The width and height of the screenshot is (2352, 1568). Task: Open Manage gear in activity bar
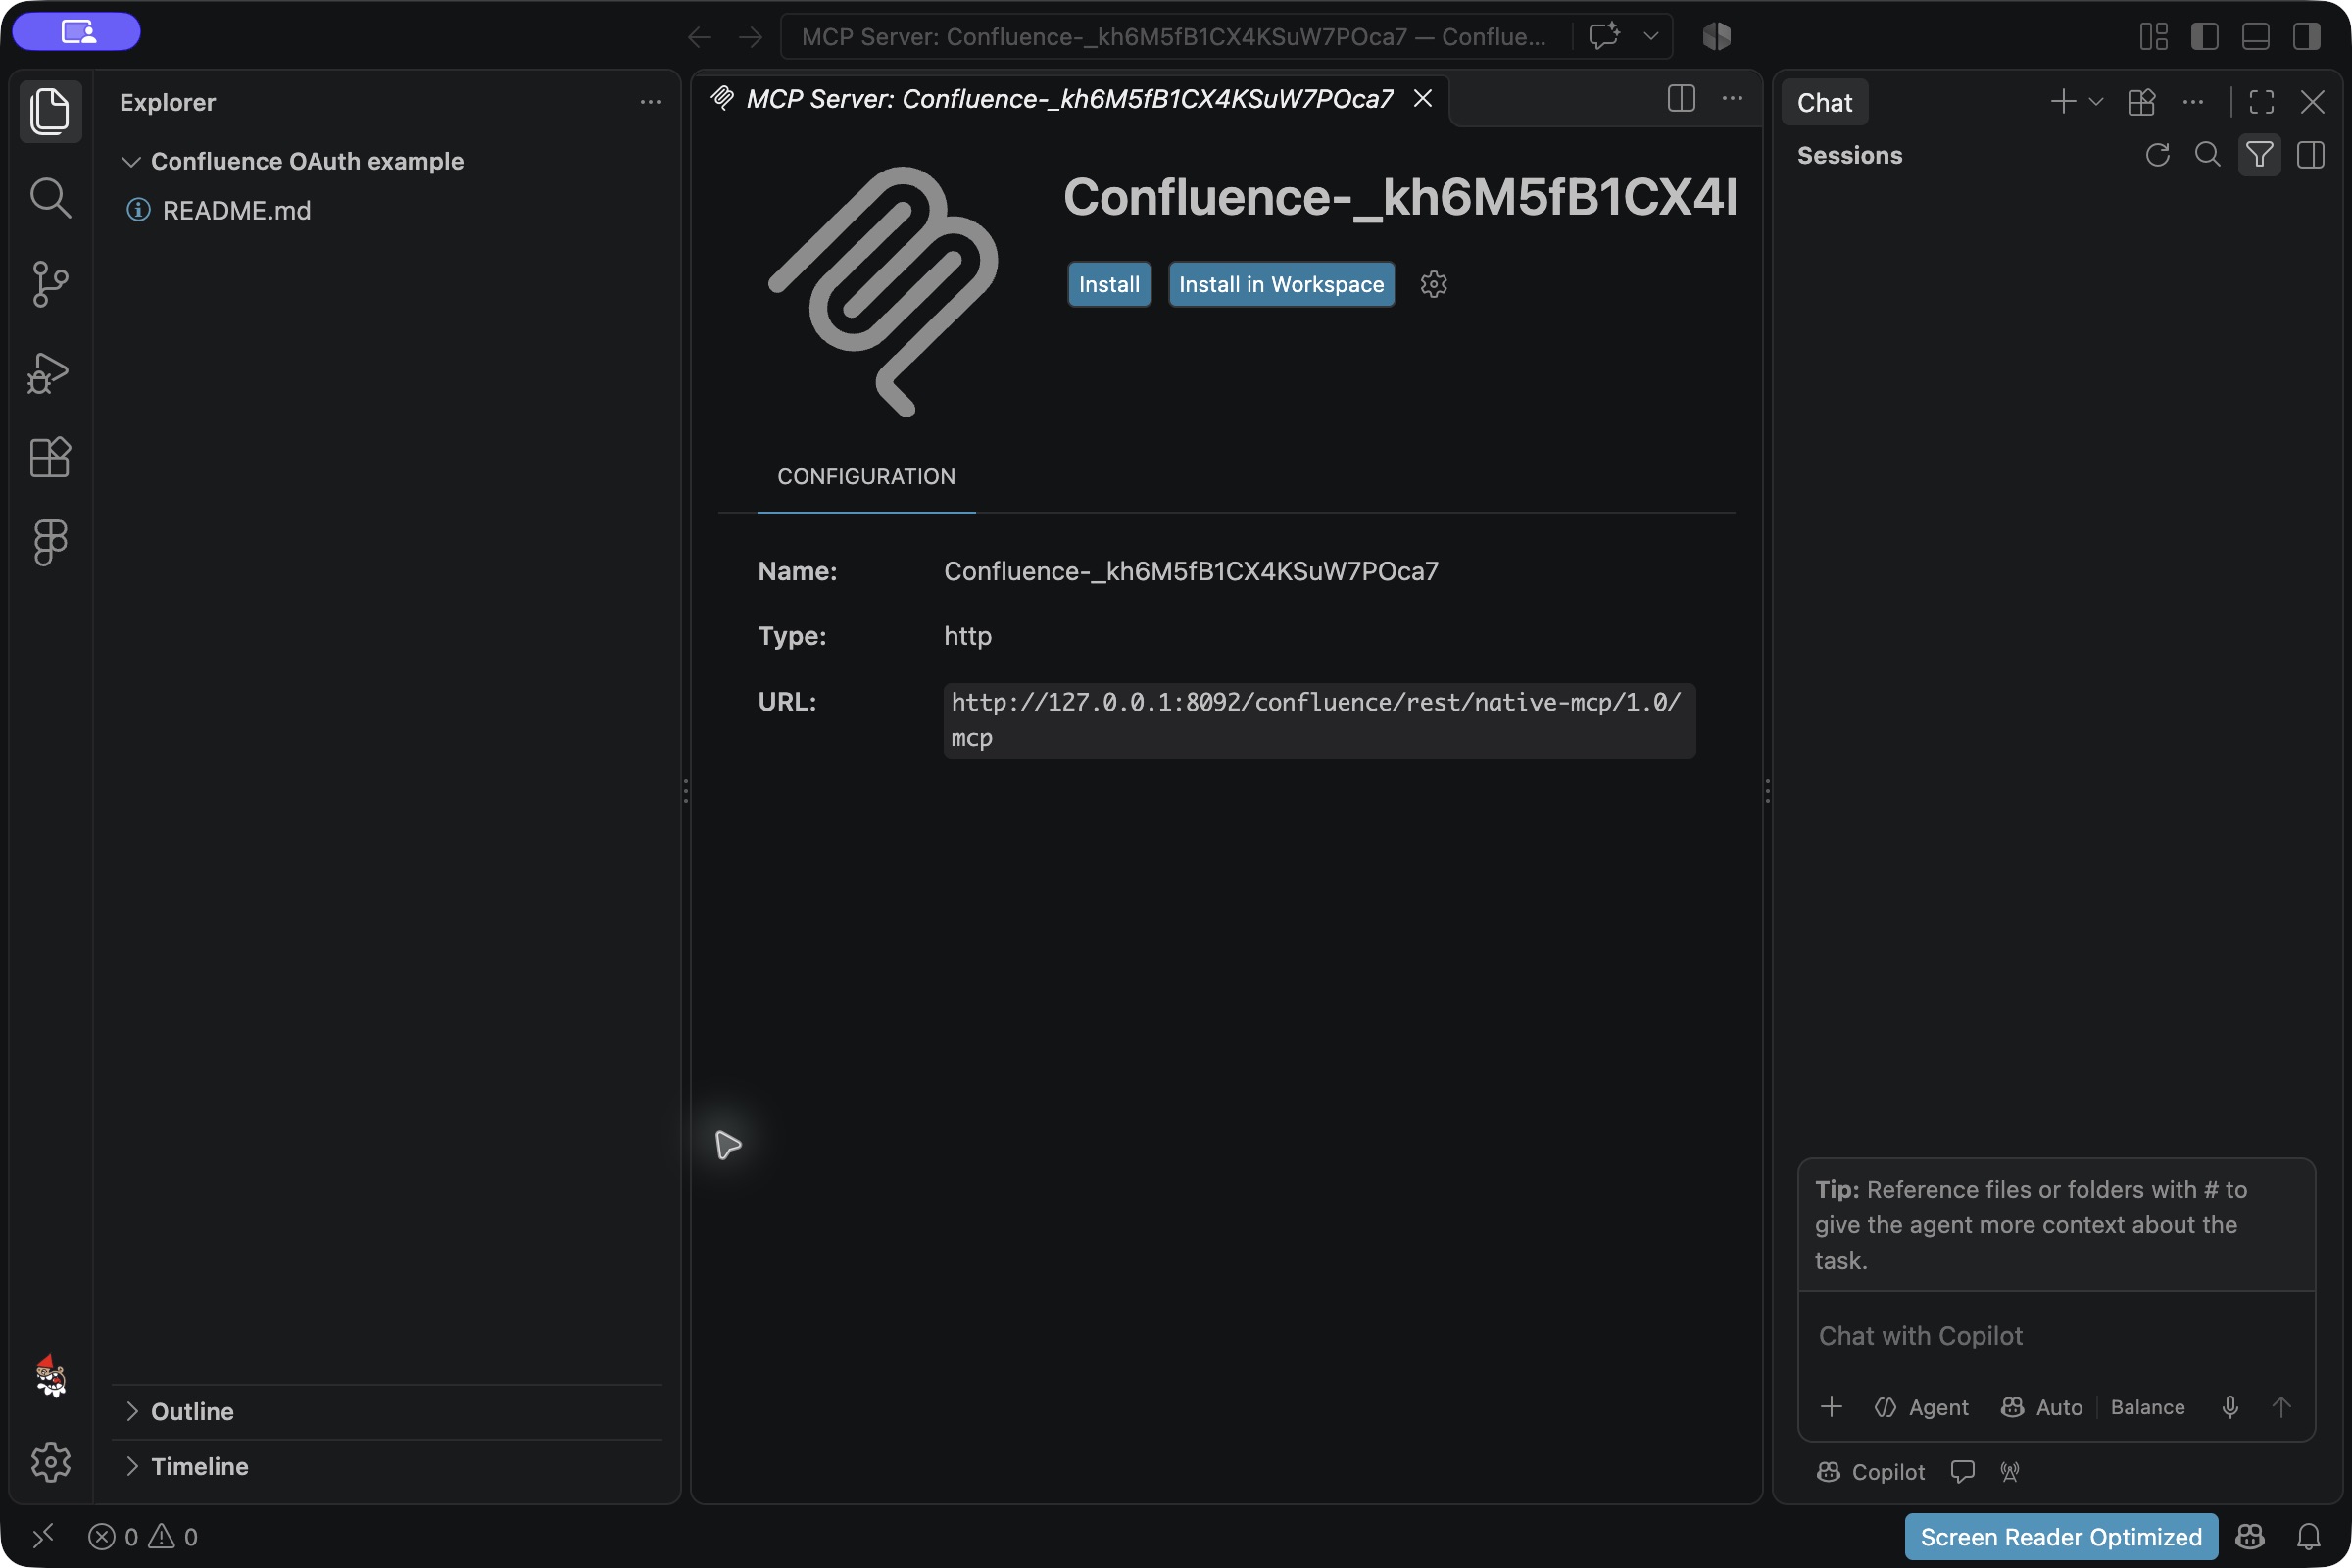coord(50,1462)
